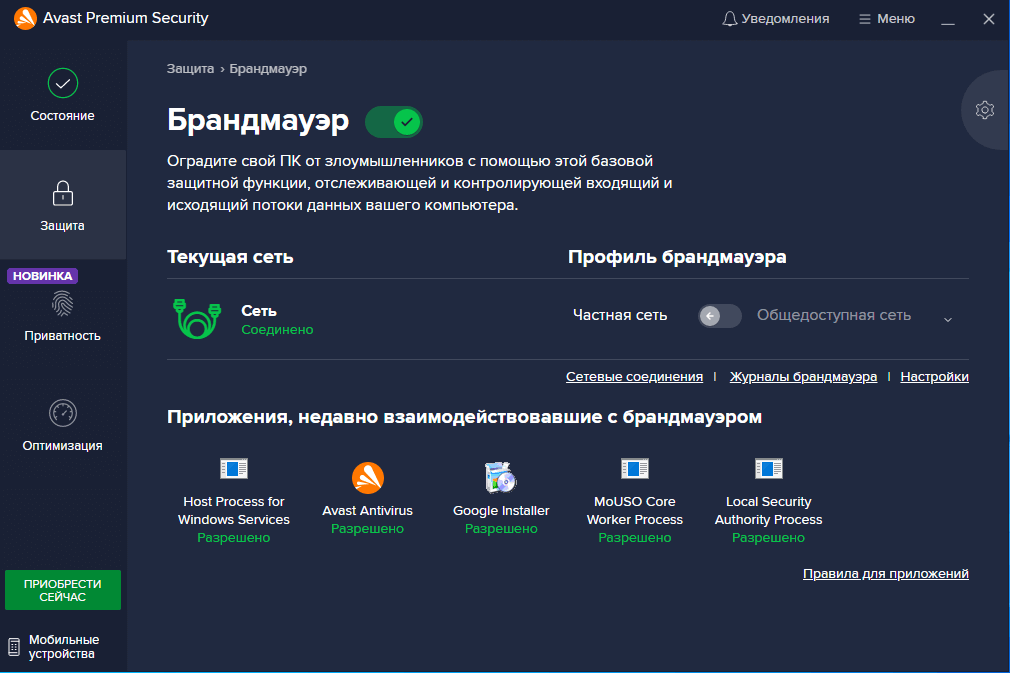Click Разрешено under Google Installer
The height and width of the screenshot is (673, 1010).
pyautogui.click(x=501, y=529)
